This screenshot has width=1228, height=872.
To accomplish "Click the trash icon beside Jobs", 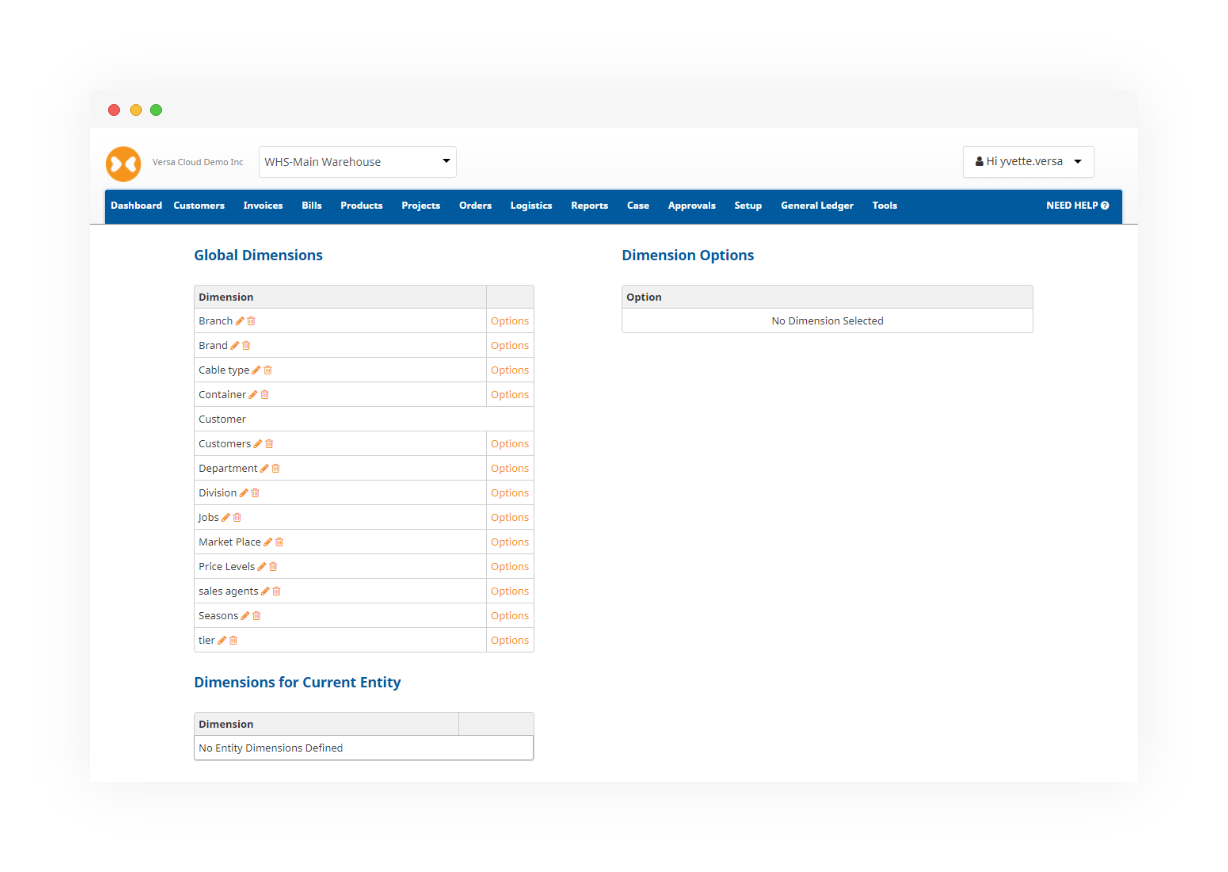I will point(237,518).
